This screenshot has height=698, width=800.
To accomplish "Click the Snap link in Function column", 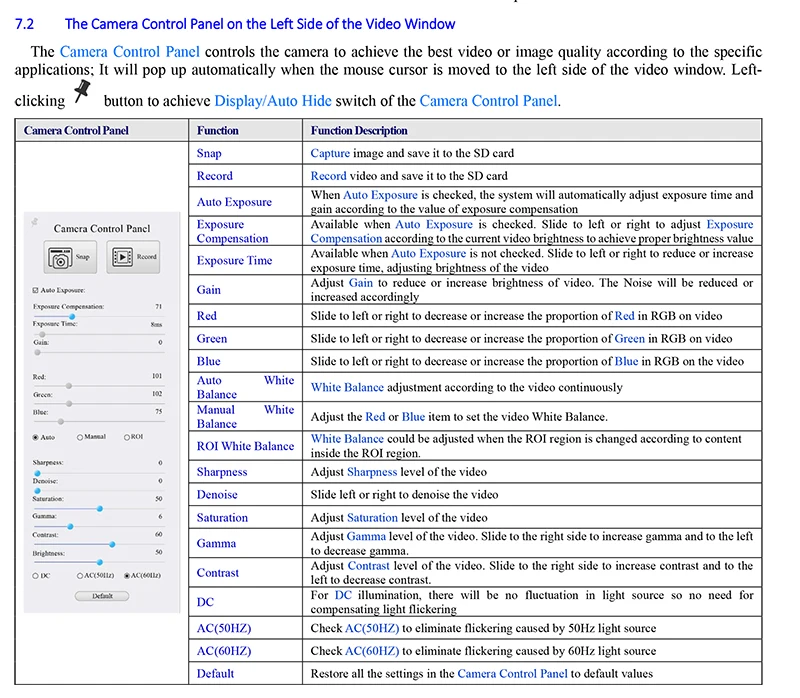I will pyautogui.click(x=209, y=154).
